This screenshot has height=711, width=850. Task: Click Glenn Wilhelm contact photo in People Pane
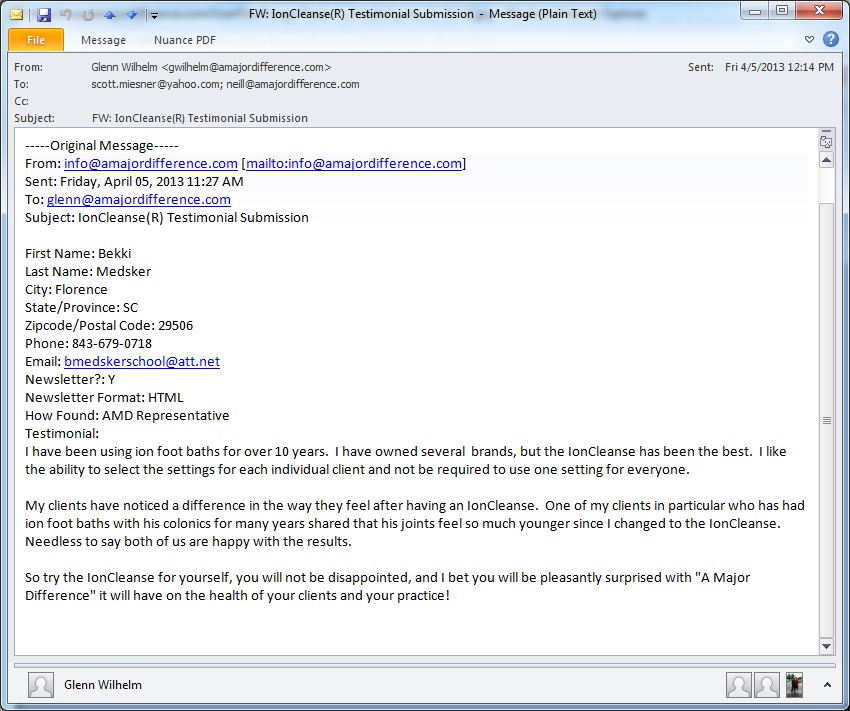pyautogui.click(x=41, y=686)
